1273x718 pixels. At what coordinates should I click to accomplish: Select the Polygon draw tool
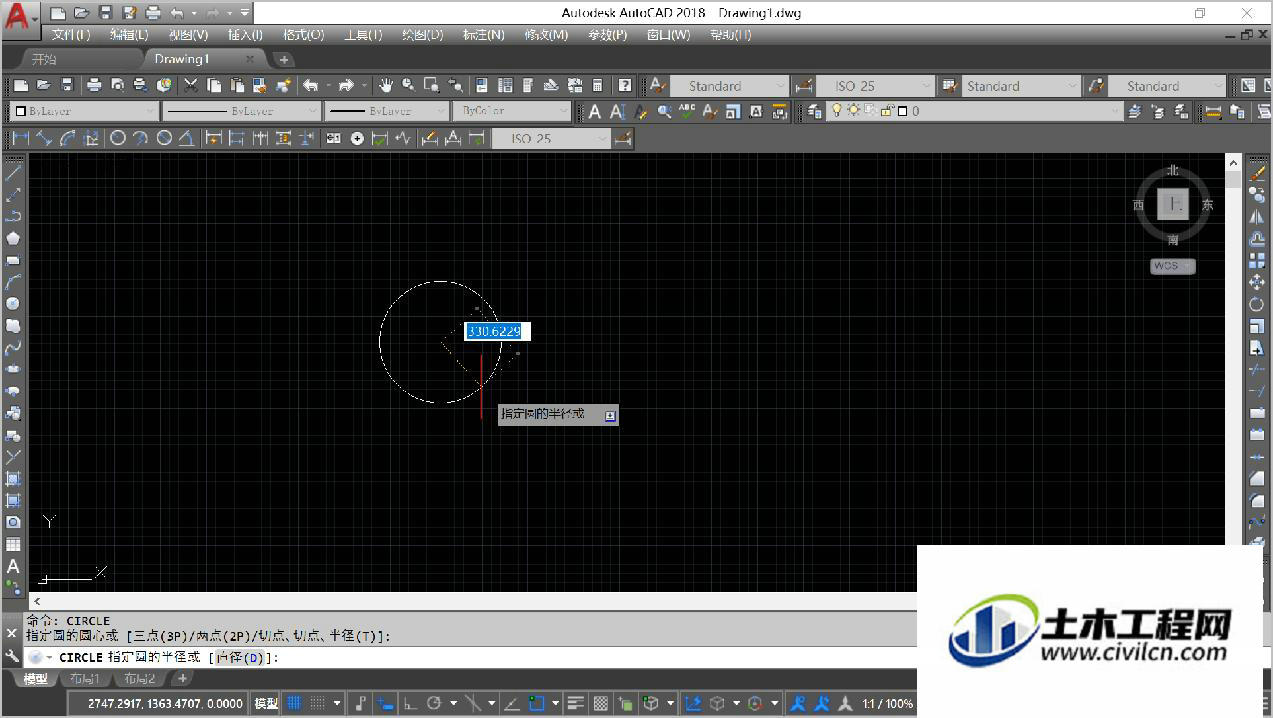click(13, 238)
